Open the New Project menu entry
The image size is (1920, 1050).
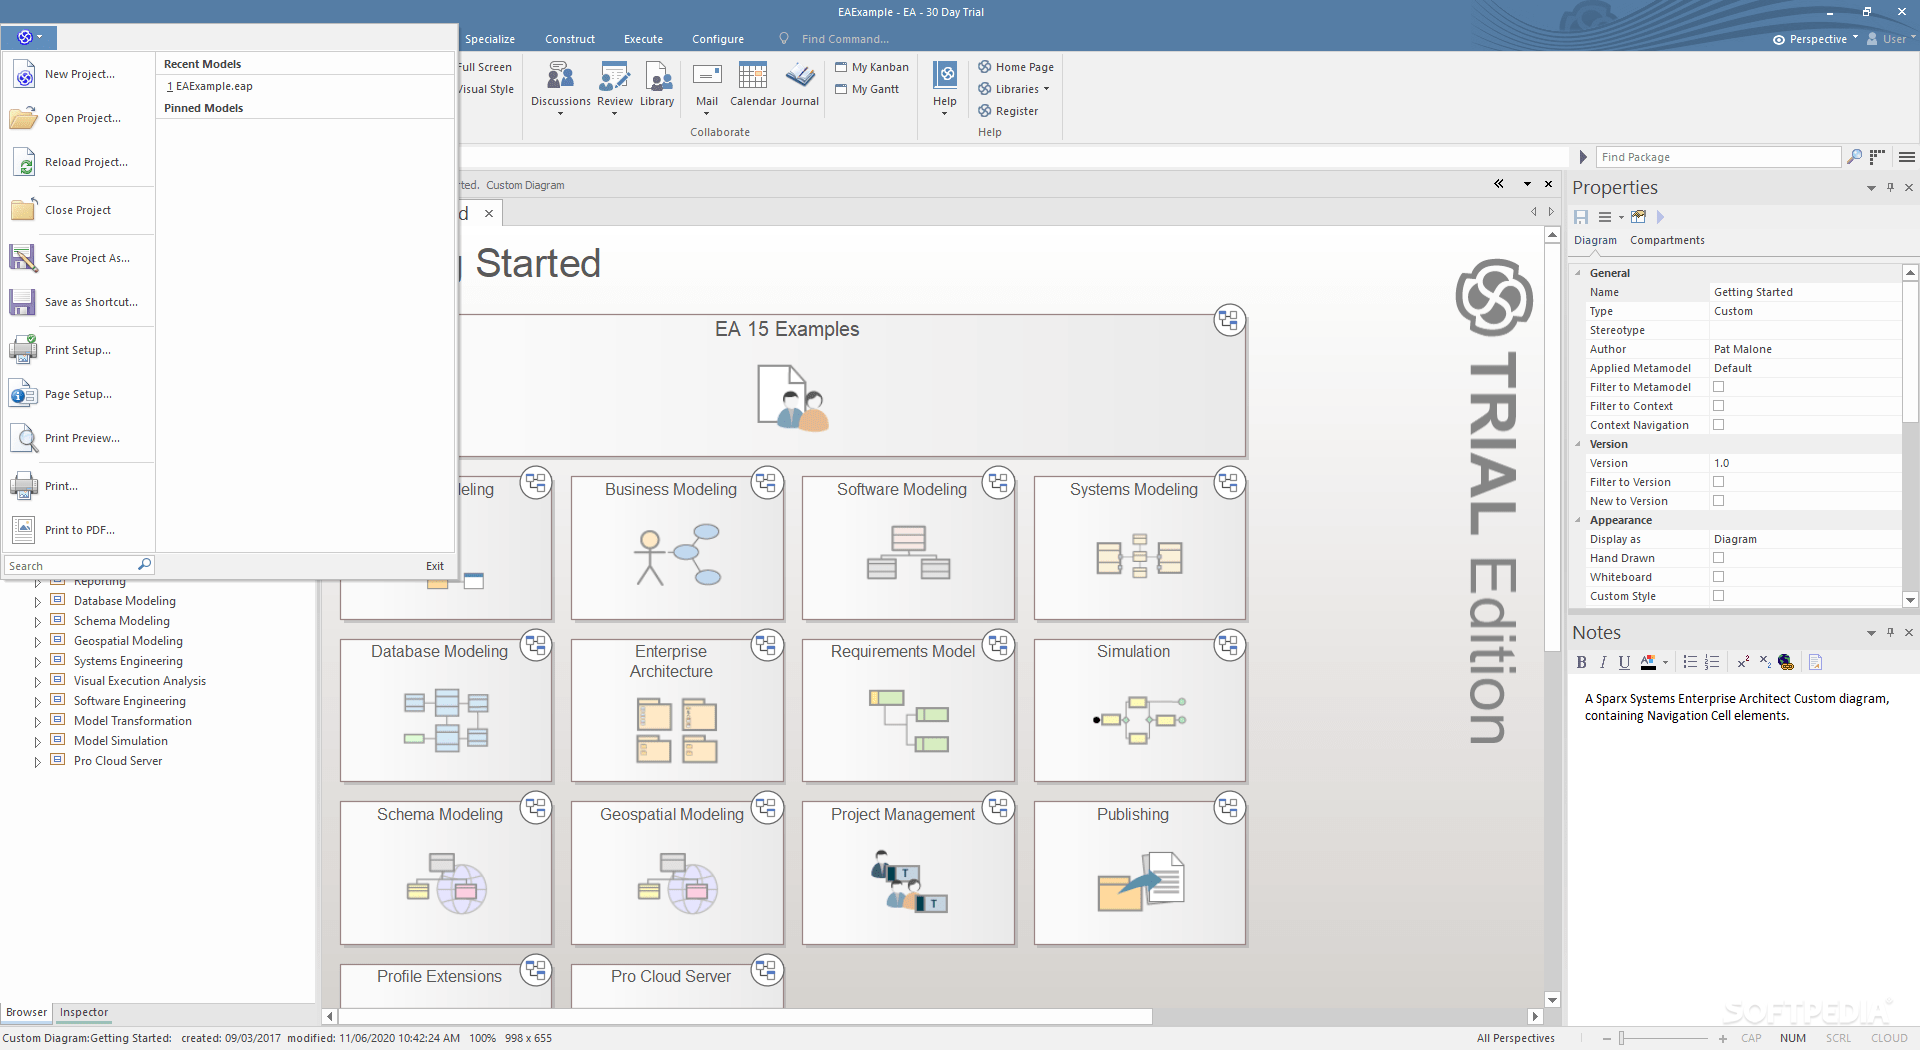pyautogui.click(x=79, y=74)
